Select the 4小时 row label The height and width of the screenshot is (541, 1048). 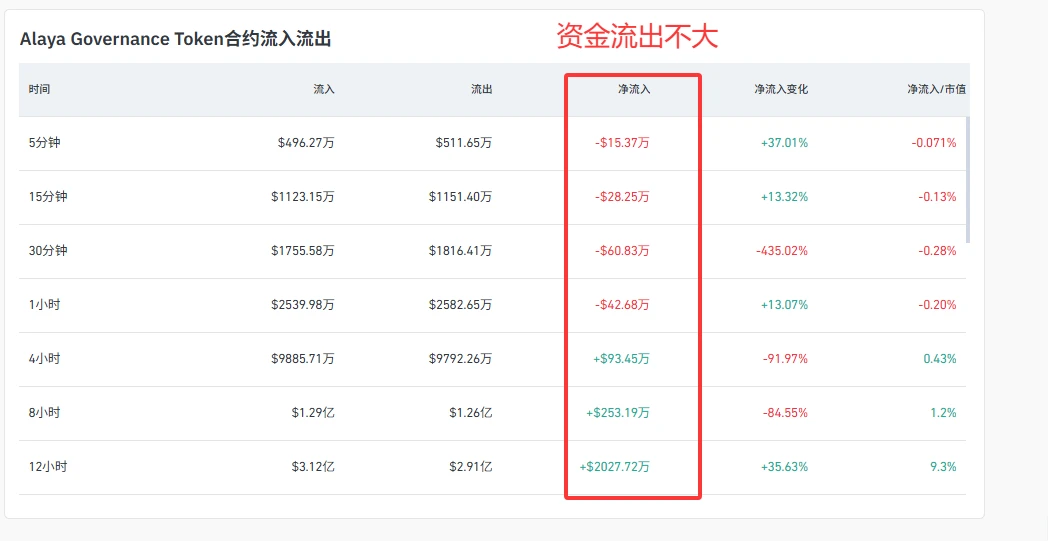tap(44, 358)
